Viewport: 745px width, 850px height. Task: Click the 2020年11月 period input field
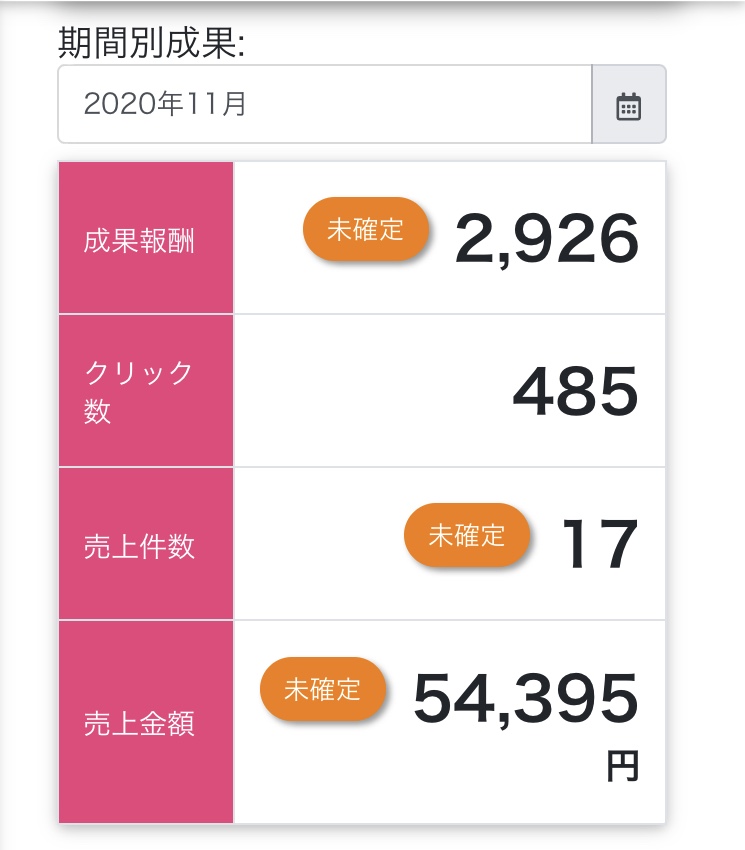pyautogui.click(x=325, y=104)
